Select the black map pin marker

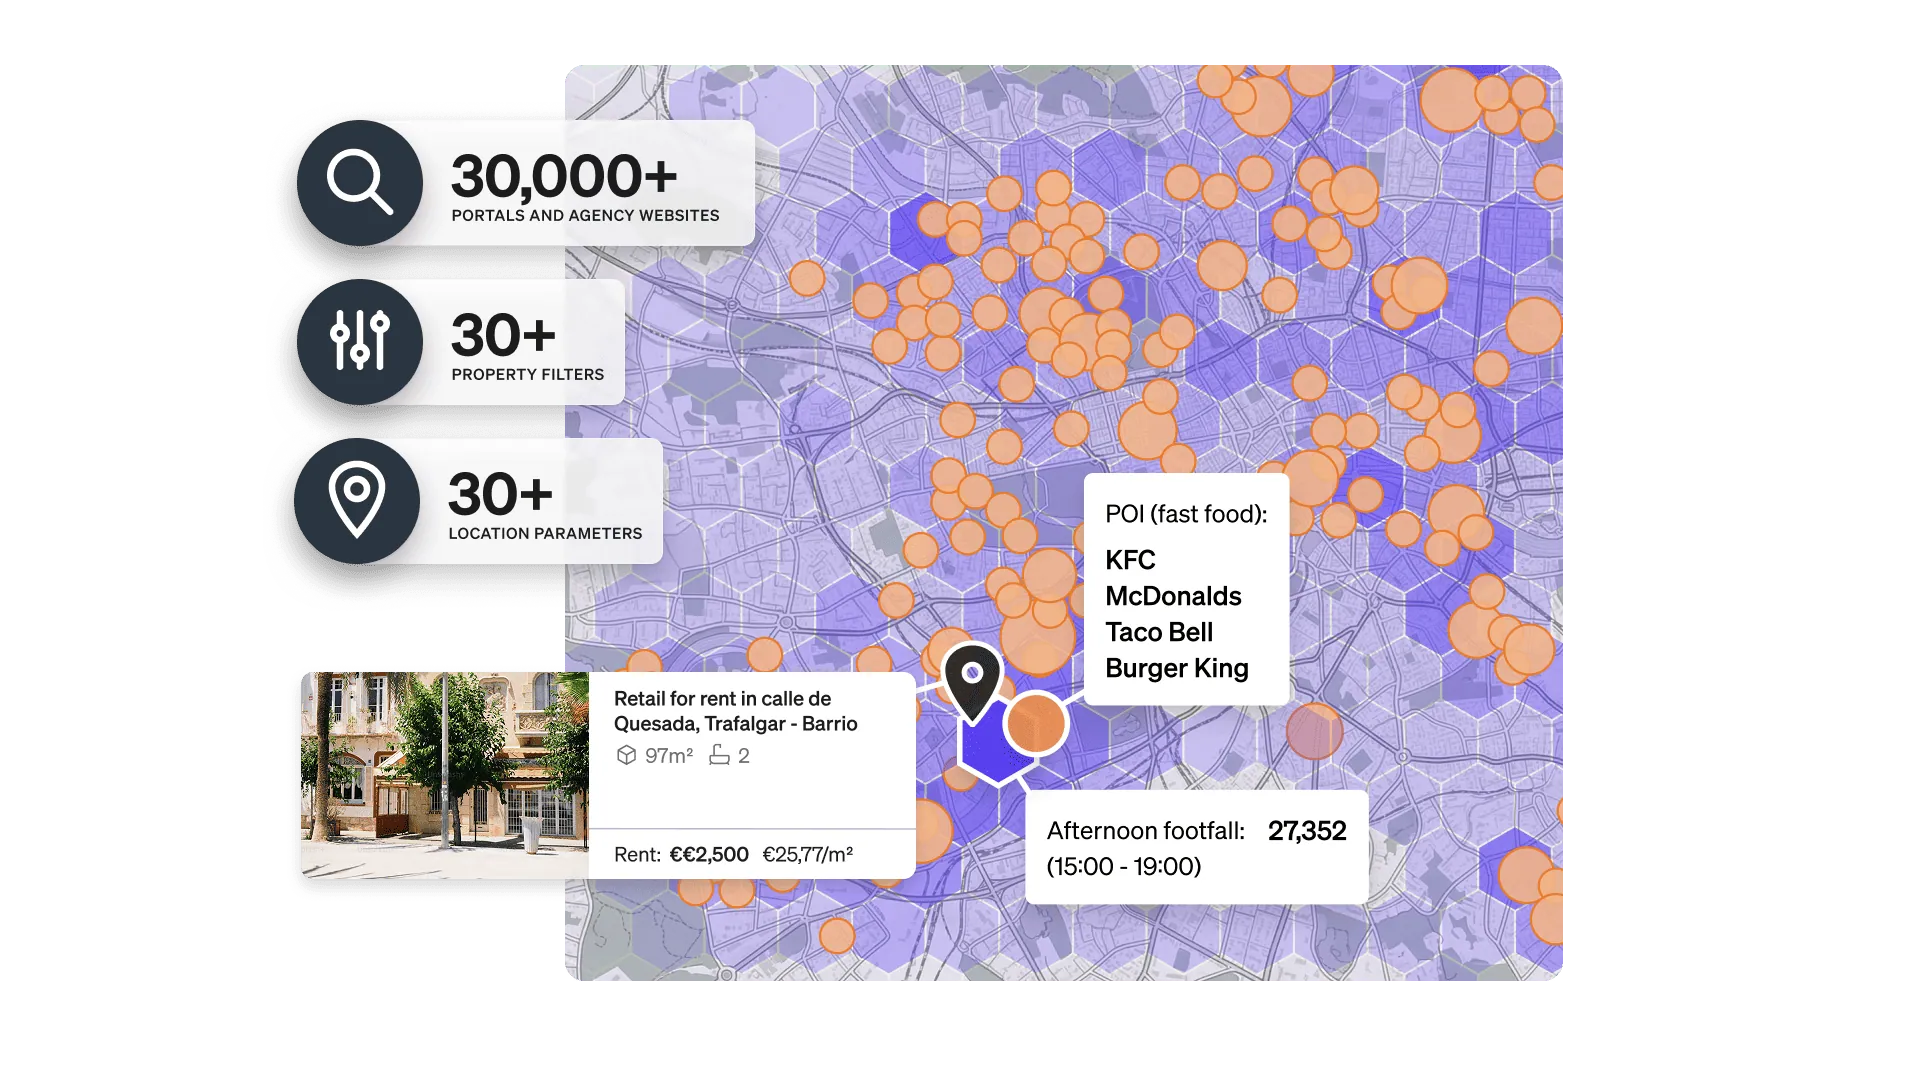click(x=972, y=682)
